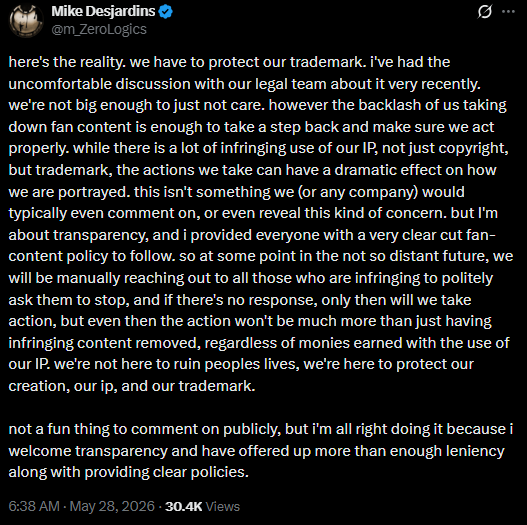Click the closing words providing clear policies
The height and width of the screenshot is (525, 527).
166,472
